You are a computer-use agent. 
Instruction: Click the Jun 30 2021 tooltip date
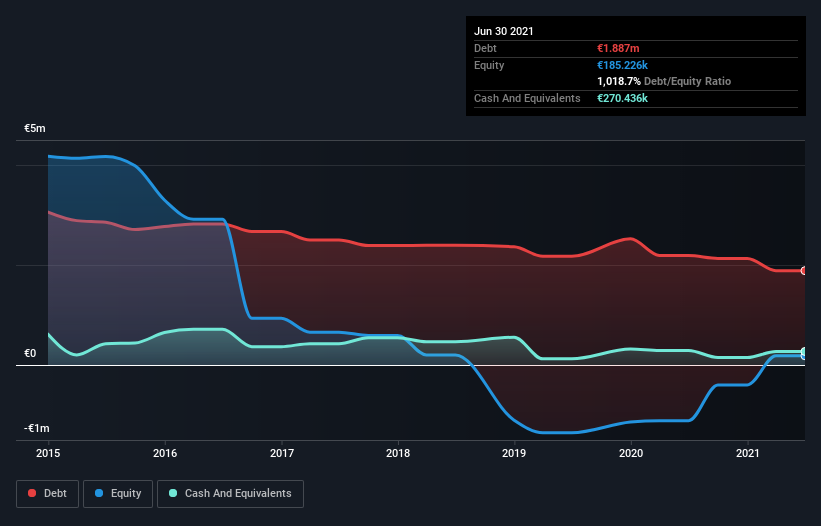click(x=504, y=31)
